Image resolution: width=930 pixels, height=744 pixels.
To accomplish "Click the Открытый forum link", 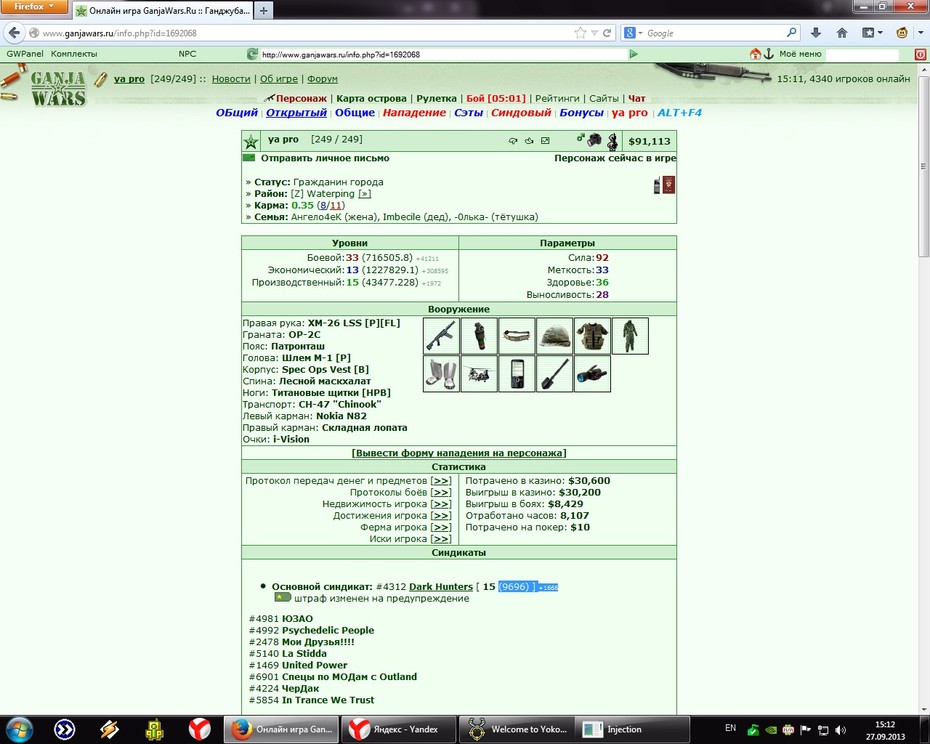I will pyautogui.click(x=296, y=113).
